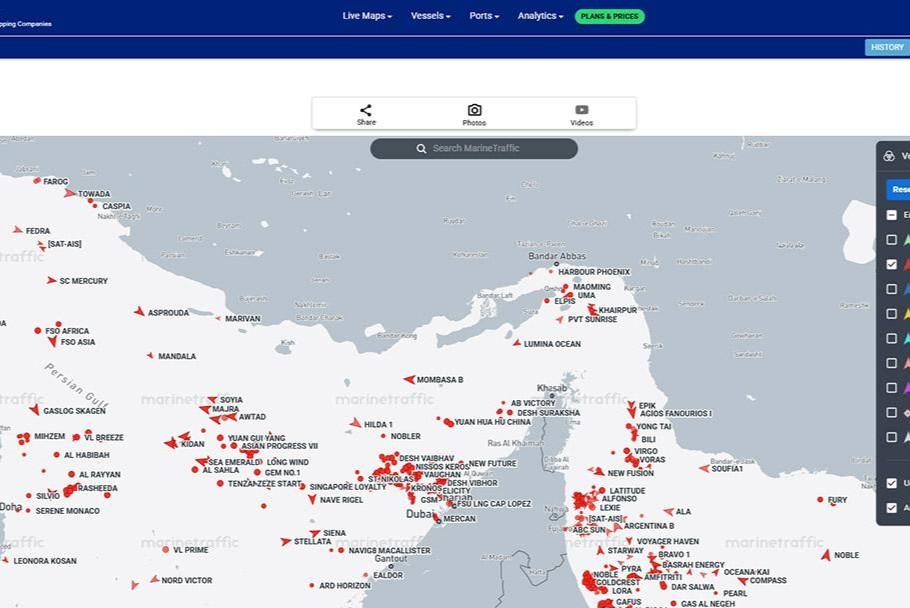Click the magnifier icon in search bar
This screenshot has width=910, height=608.
tap(421, 149)
